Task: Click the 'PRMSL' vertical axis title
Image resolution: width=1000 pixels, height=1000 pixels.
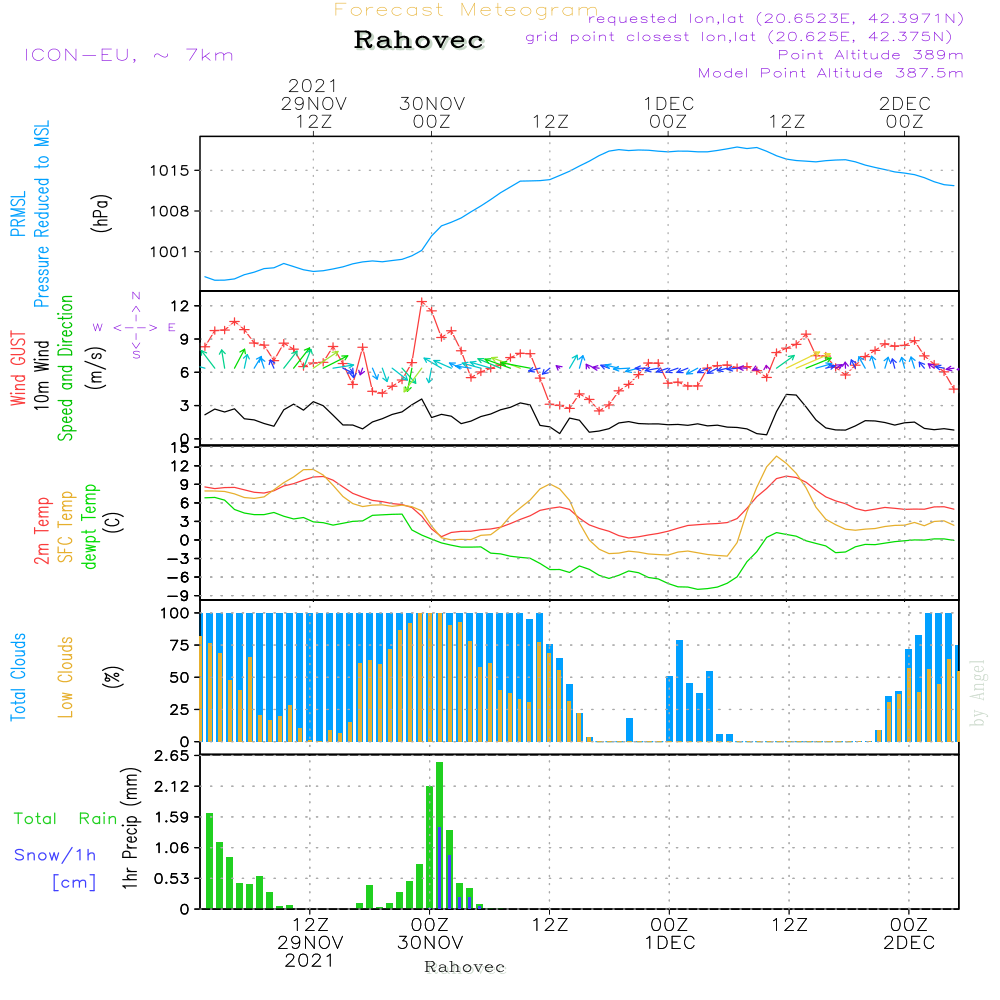Action: point(18,214)
